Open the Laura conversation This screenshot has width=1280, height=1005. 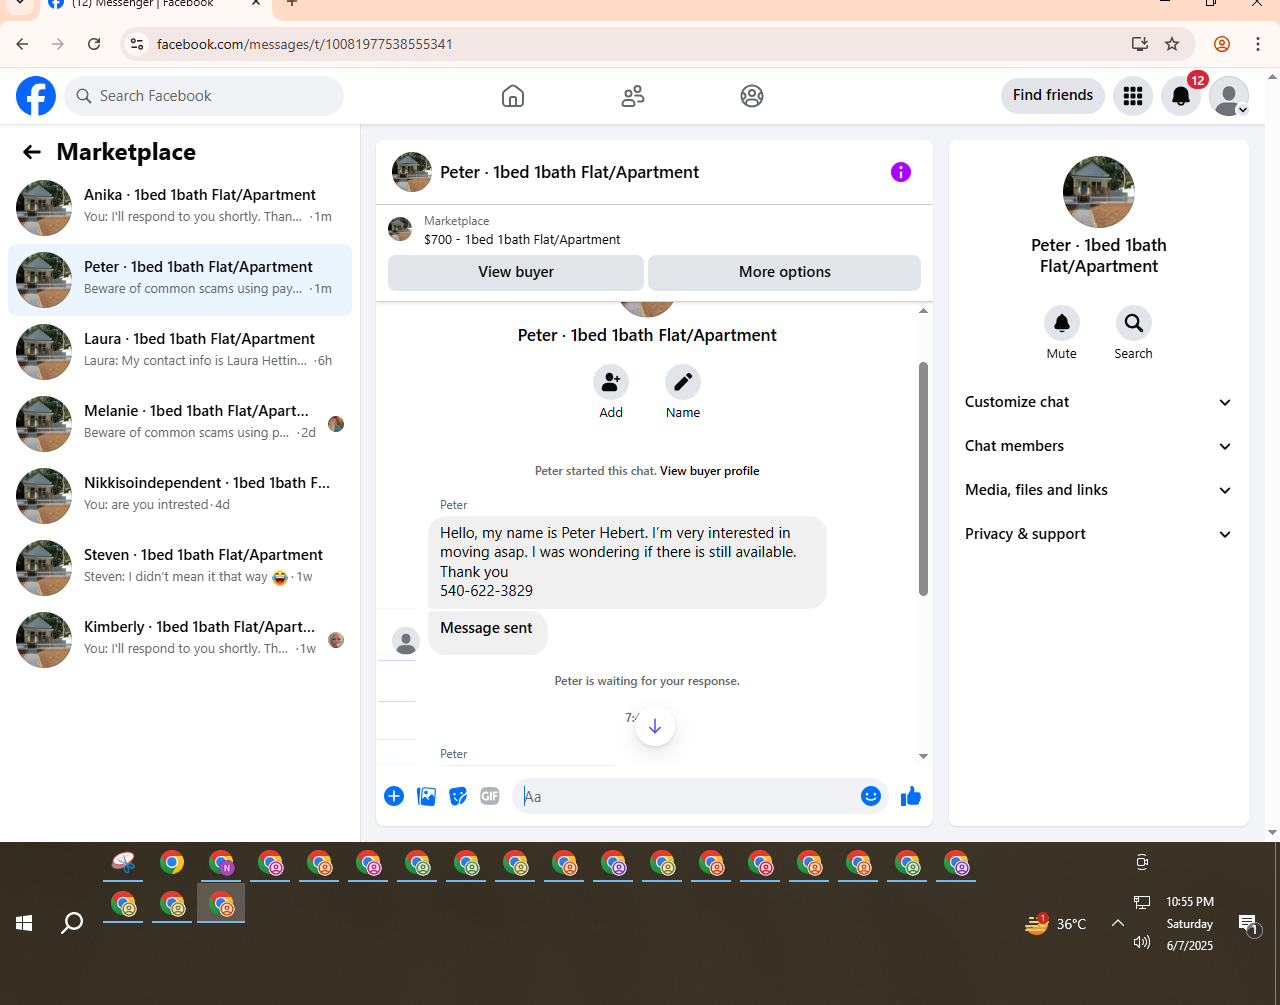pyautogui.click(x=180, y=352)
